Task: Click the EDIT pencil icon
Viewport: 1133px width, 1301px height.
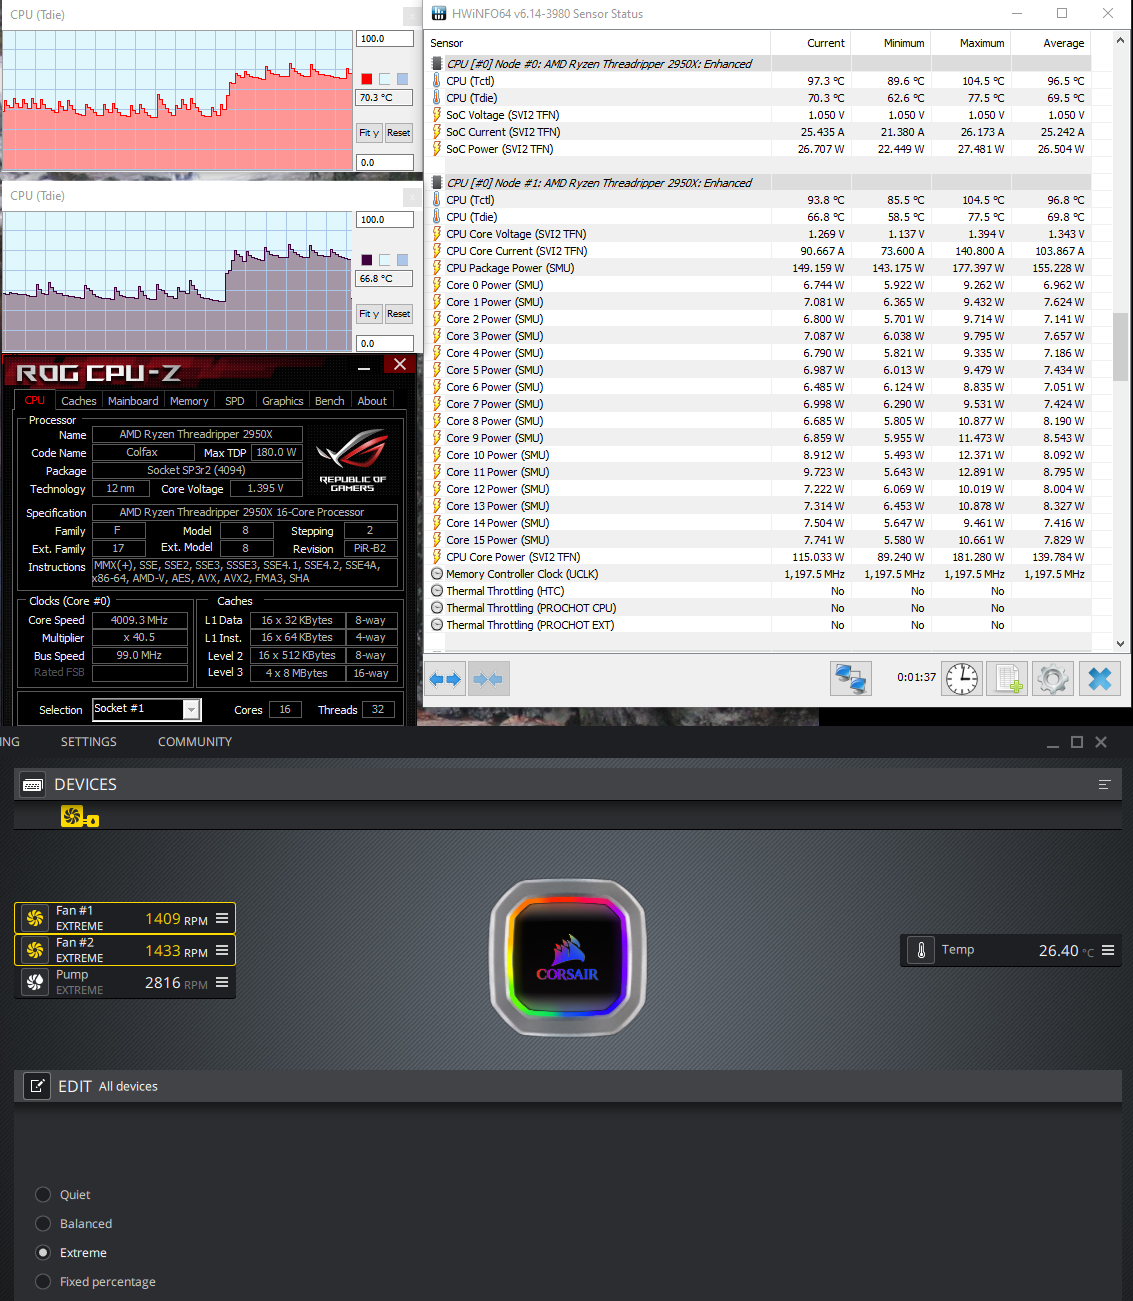Action: pyautogui.click(x=36, y=1086)
